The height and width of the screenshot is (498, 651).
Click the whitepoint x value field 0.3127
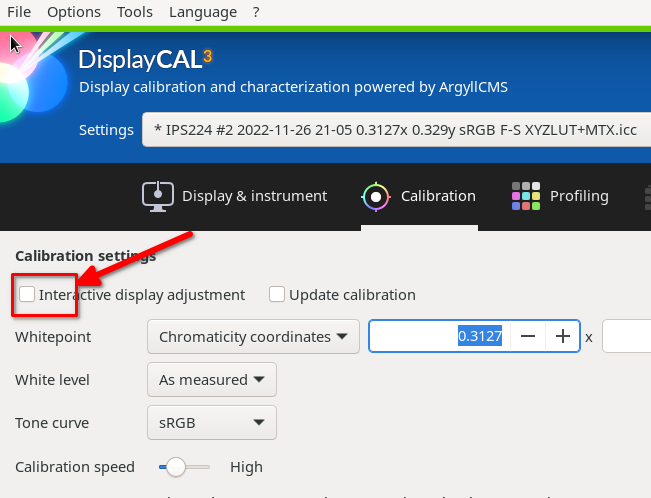click(x=440, y=336)
